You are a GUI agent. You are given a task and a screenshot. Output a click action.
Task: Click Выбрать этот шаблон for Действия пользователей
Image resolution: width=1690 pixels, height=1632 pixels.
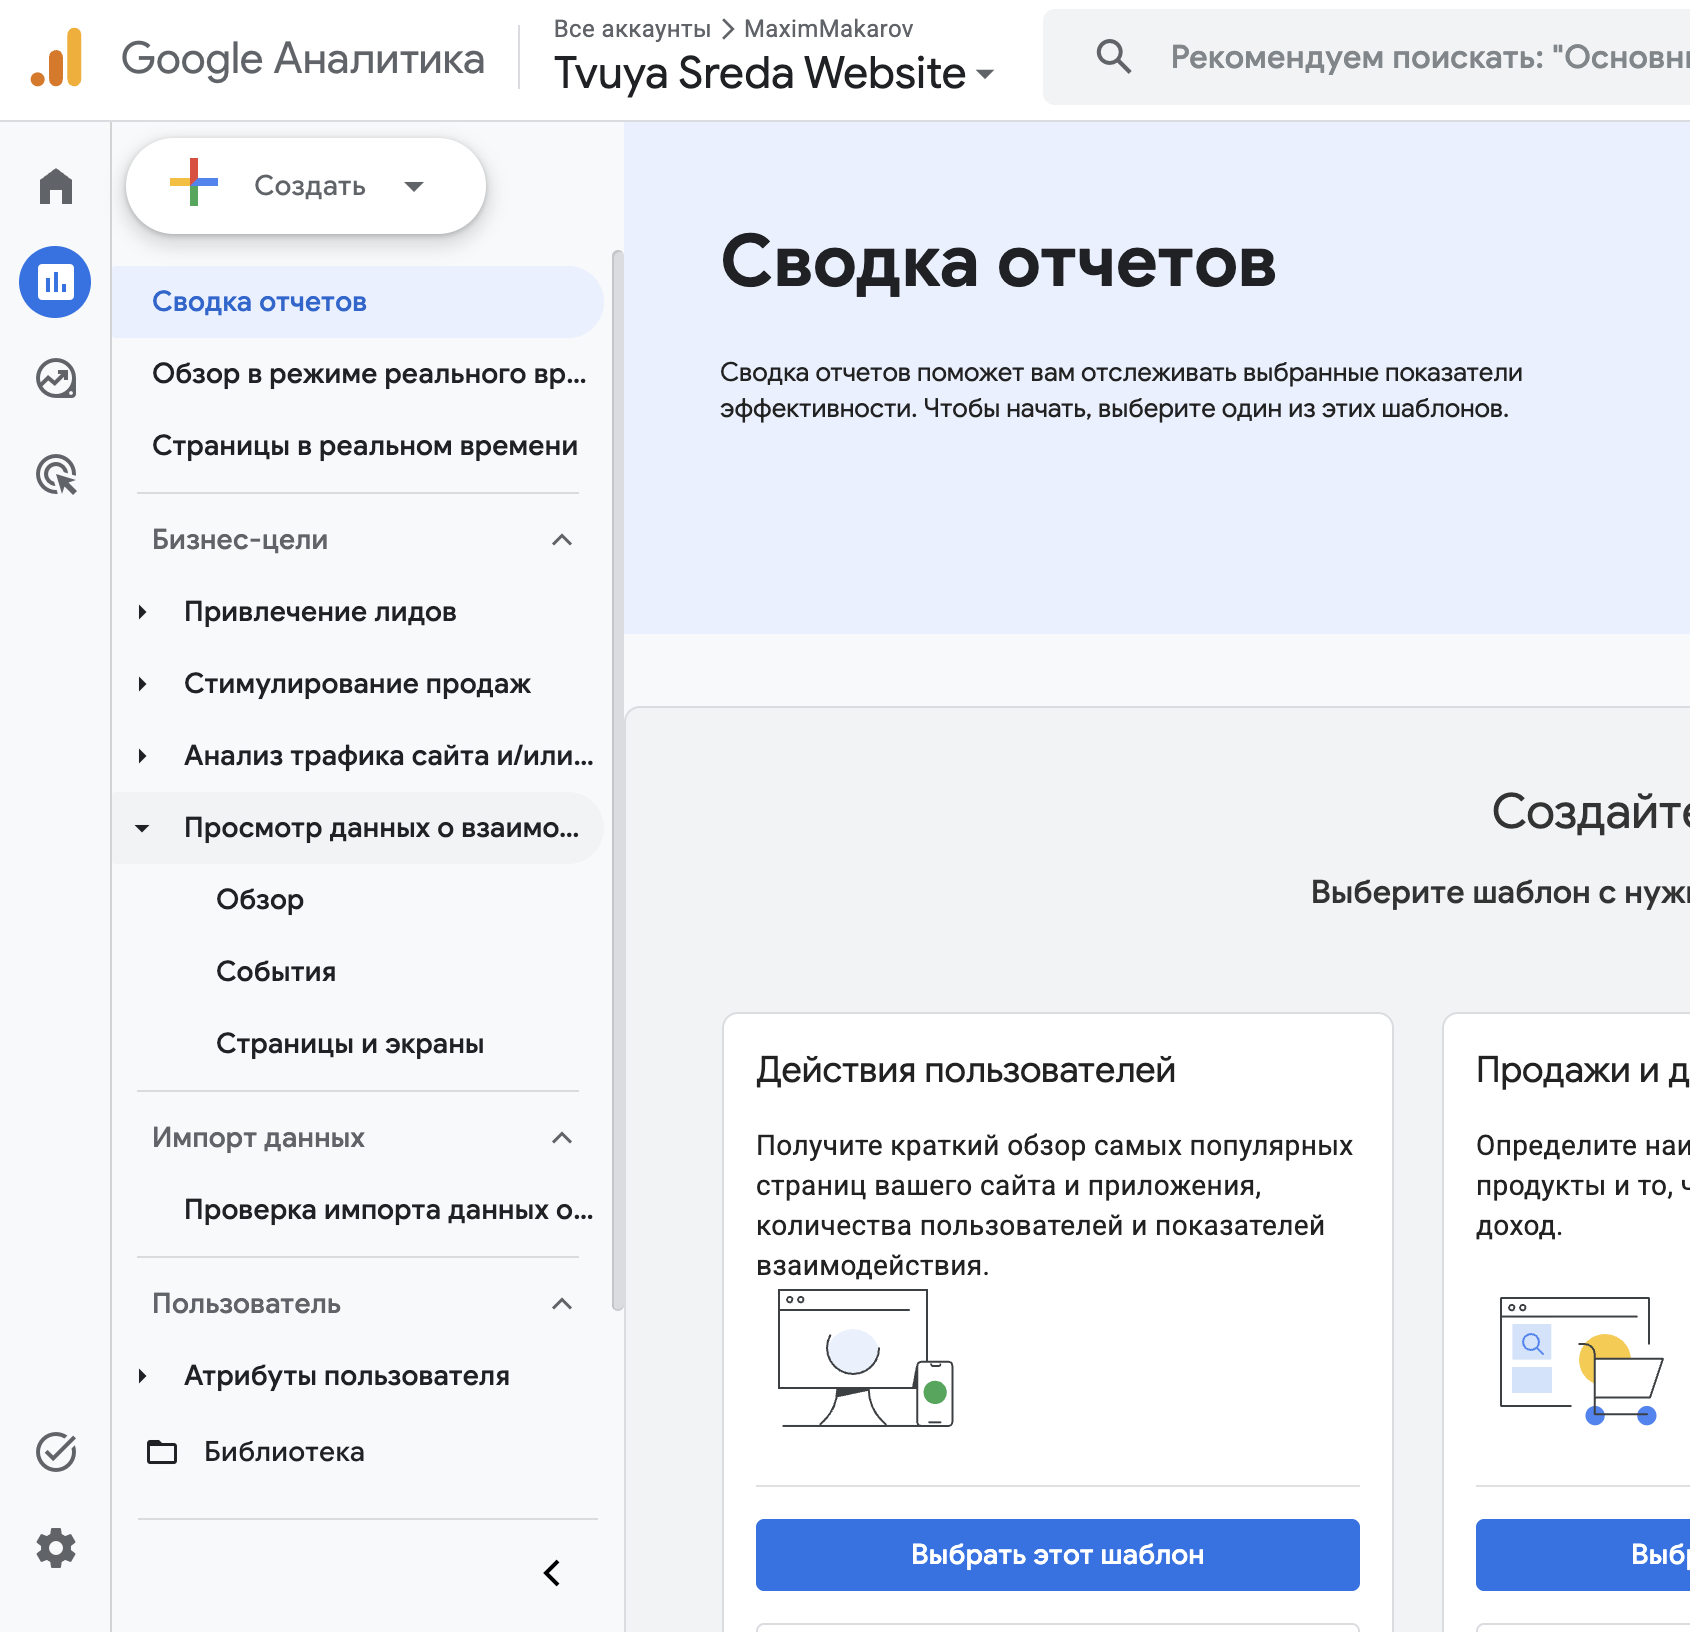click(x=1058, y=1555)
